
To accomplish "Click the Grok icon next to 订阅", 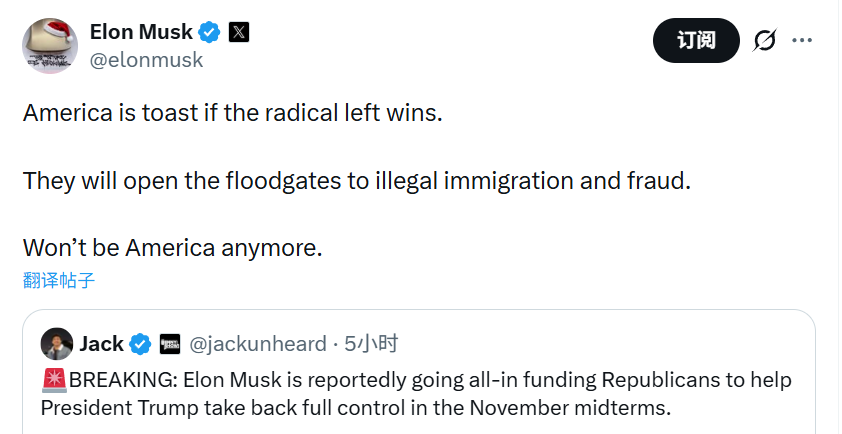I will coord(765,40).
